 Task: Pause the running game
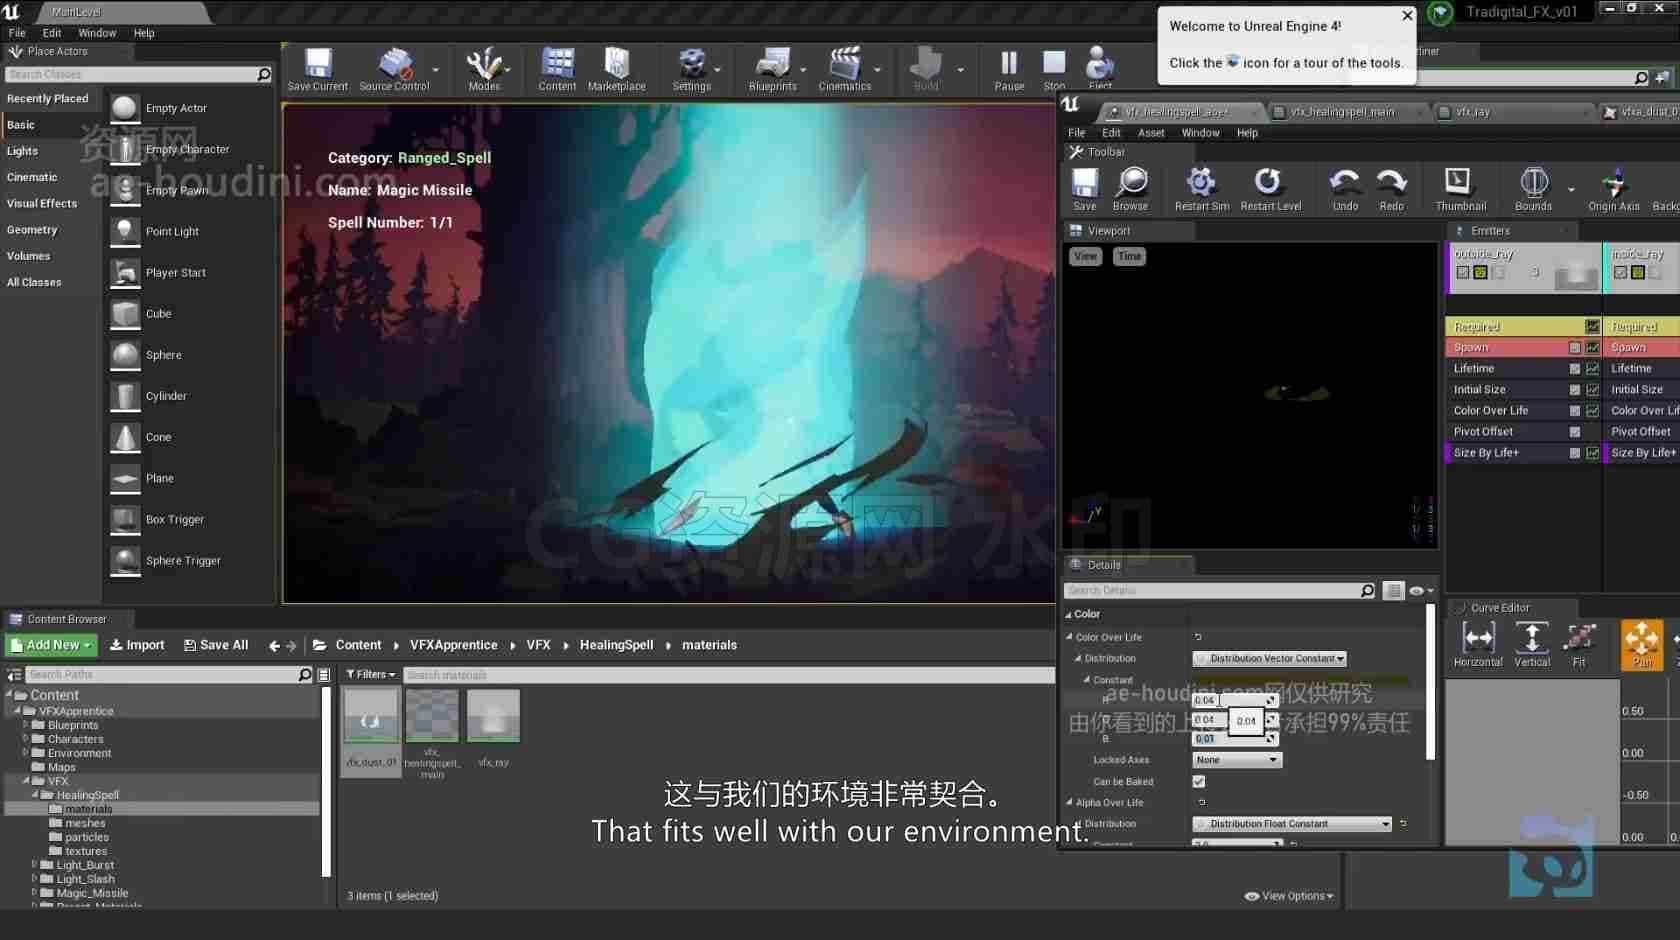(x=1009, y=69)
